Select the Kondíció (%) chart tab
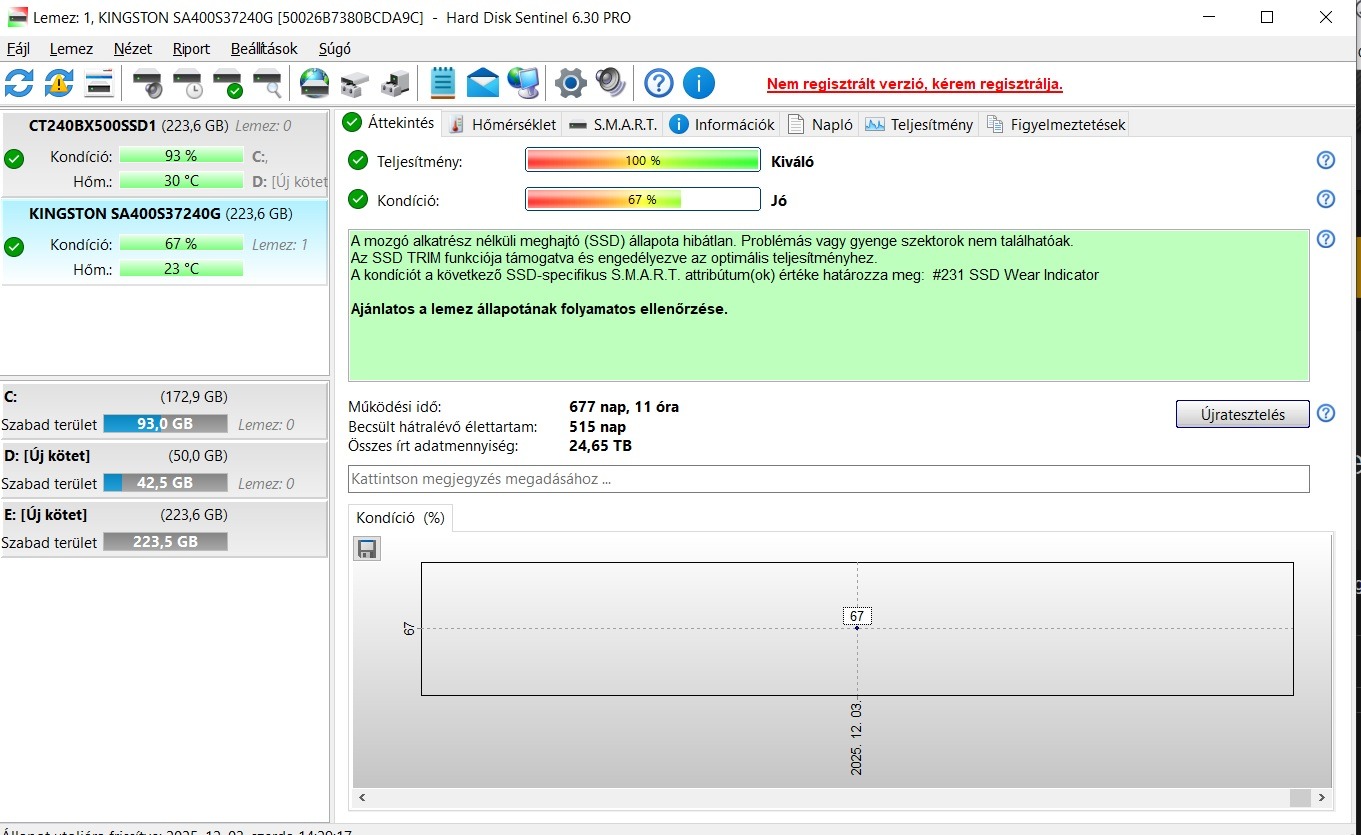This screenshot has height=835, width=1361. [400, 518]
